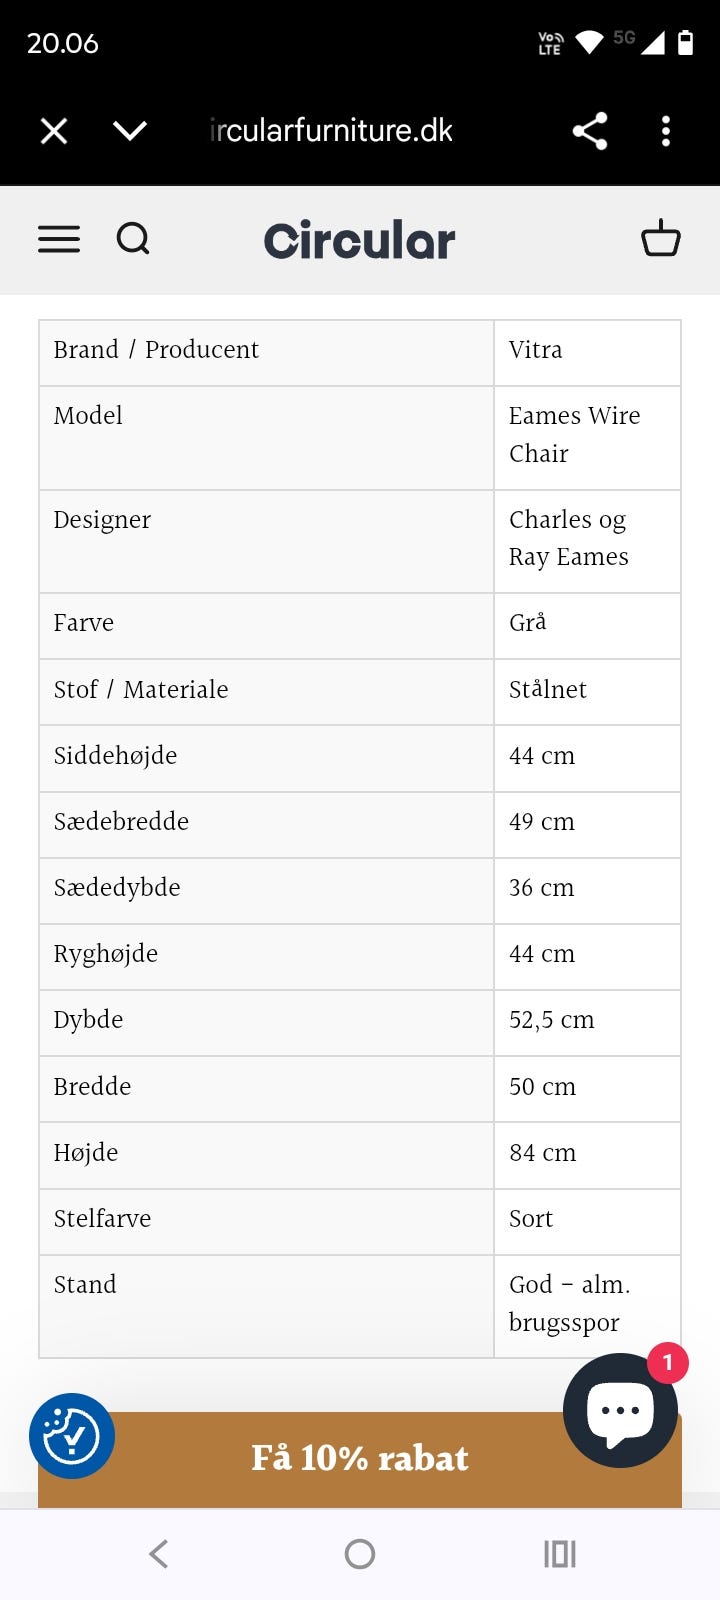Open the site search

coord(133,238)
